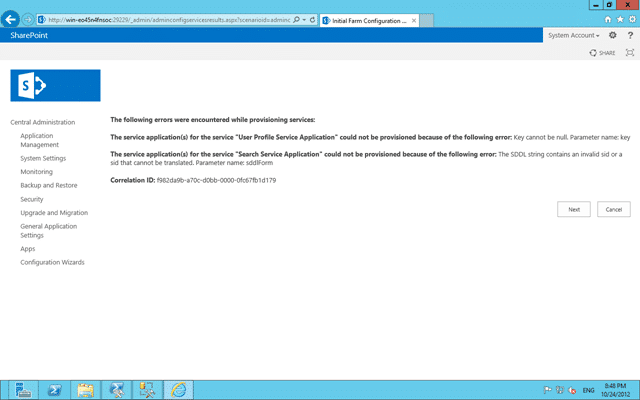Click the SharePoint logo image
Screen dimensions: 640x400
click(56, 85)
